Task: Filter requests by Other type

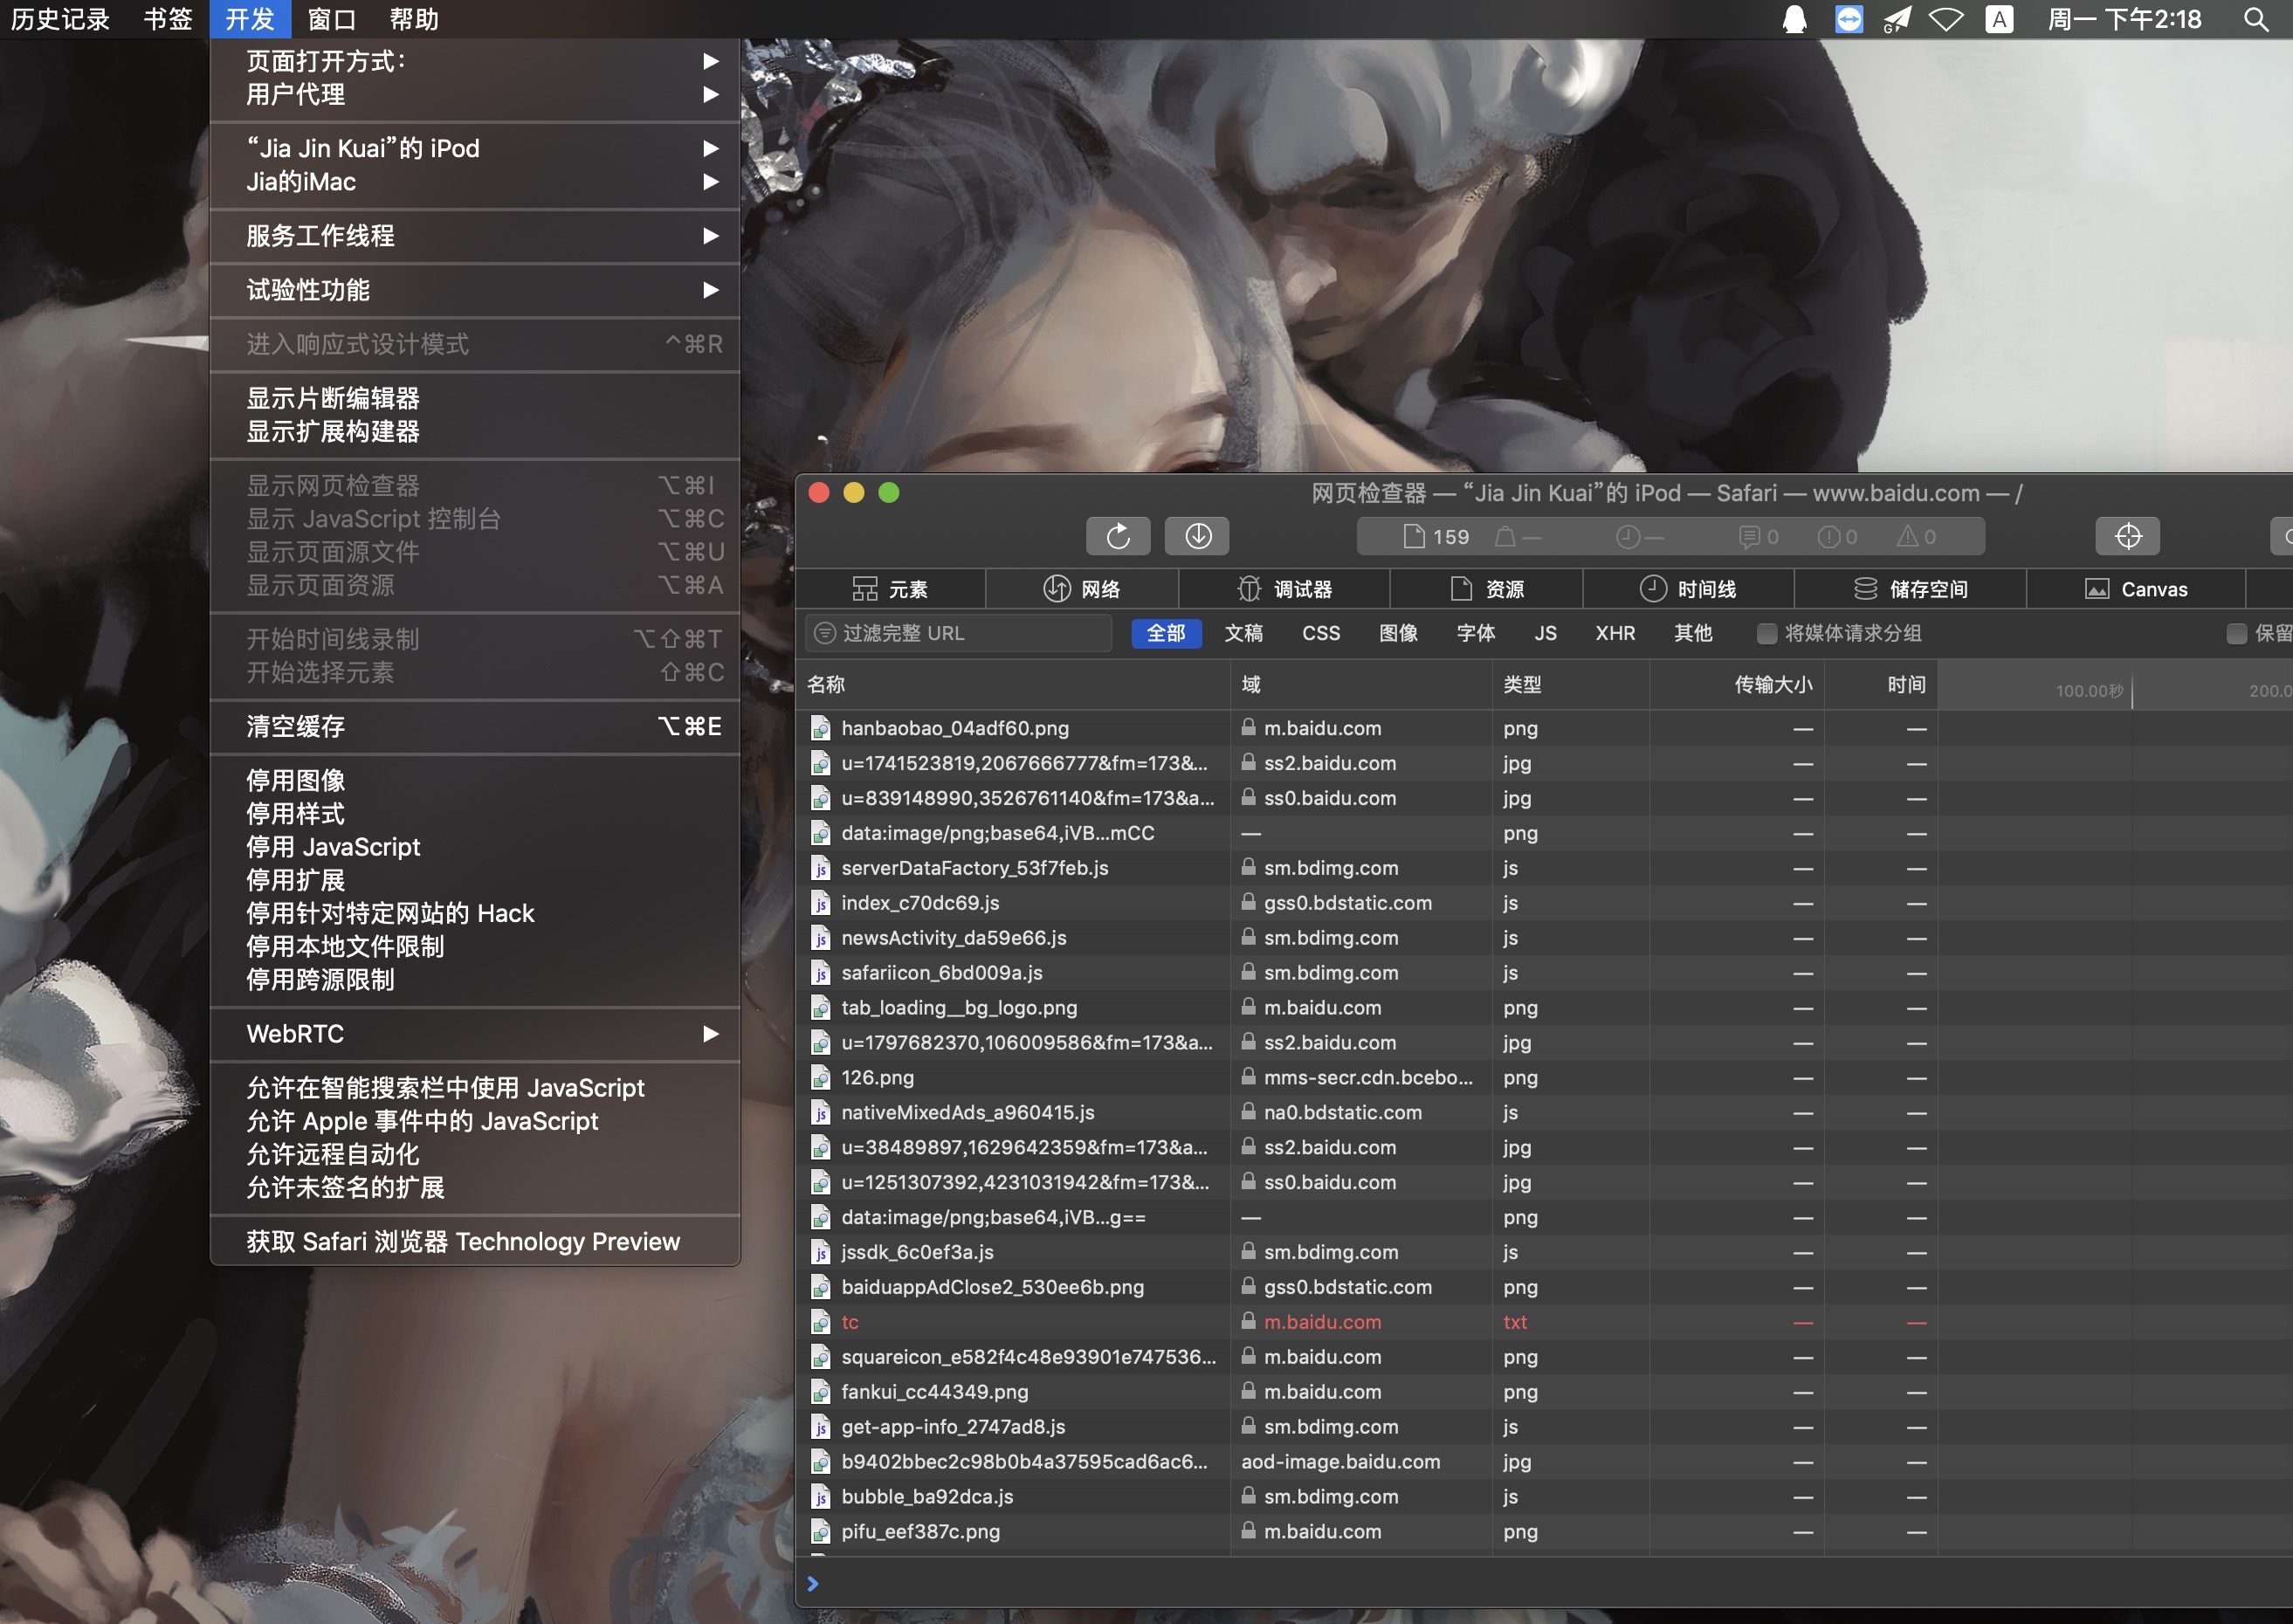Action: pos(1693,634)
